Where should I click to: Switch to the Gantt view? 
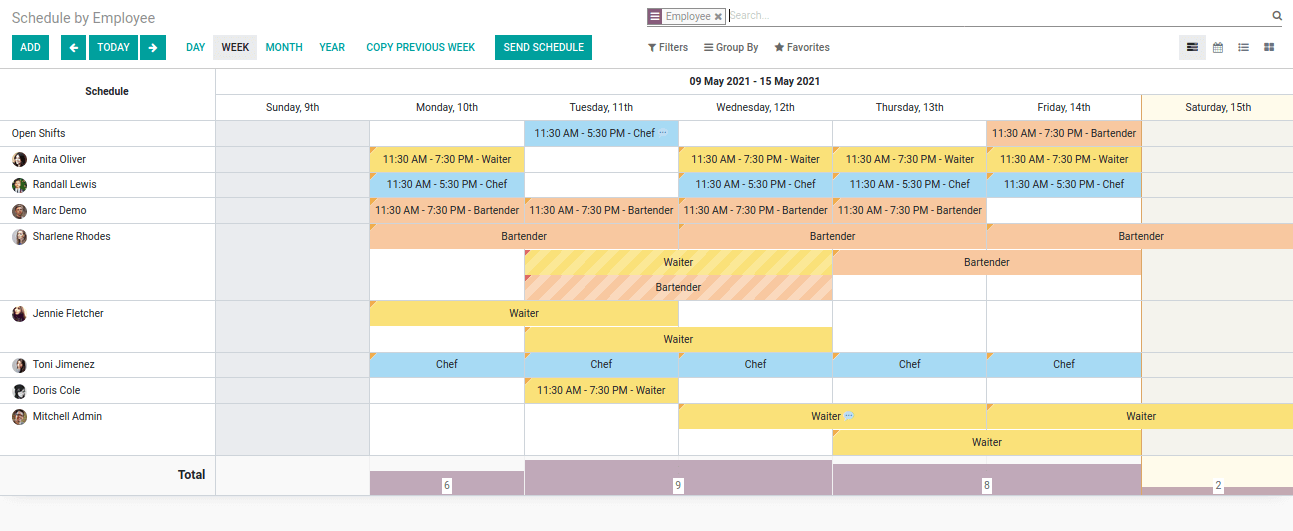[1192, 47]
